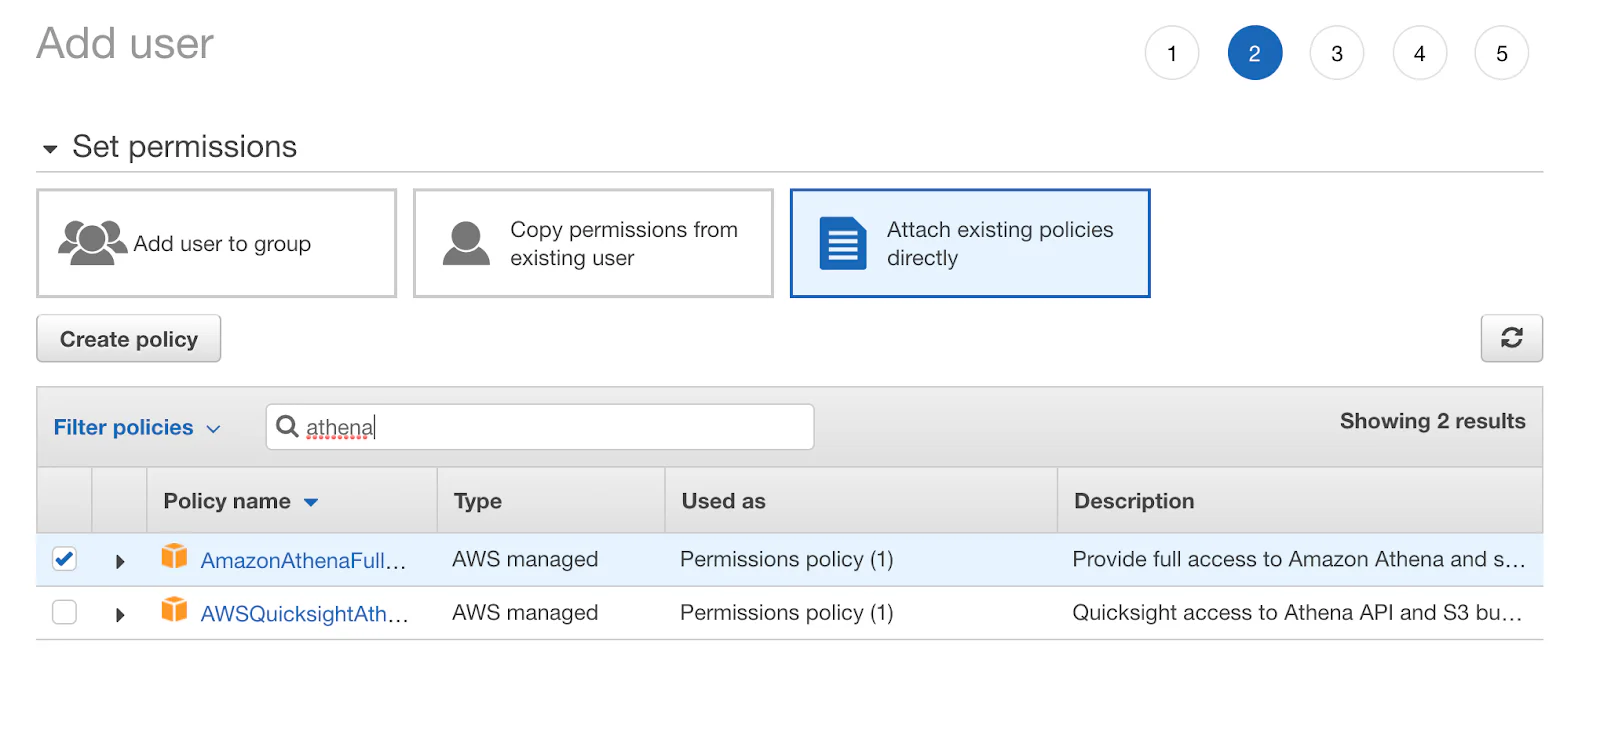This screenshot has height=747, width=1600.
Task: Go to step 1 of Add user
Action: click(x=1172, y=53)
